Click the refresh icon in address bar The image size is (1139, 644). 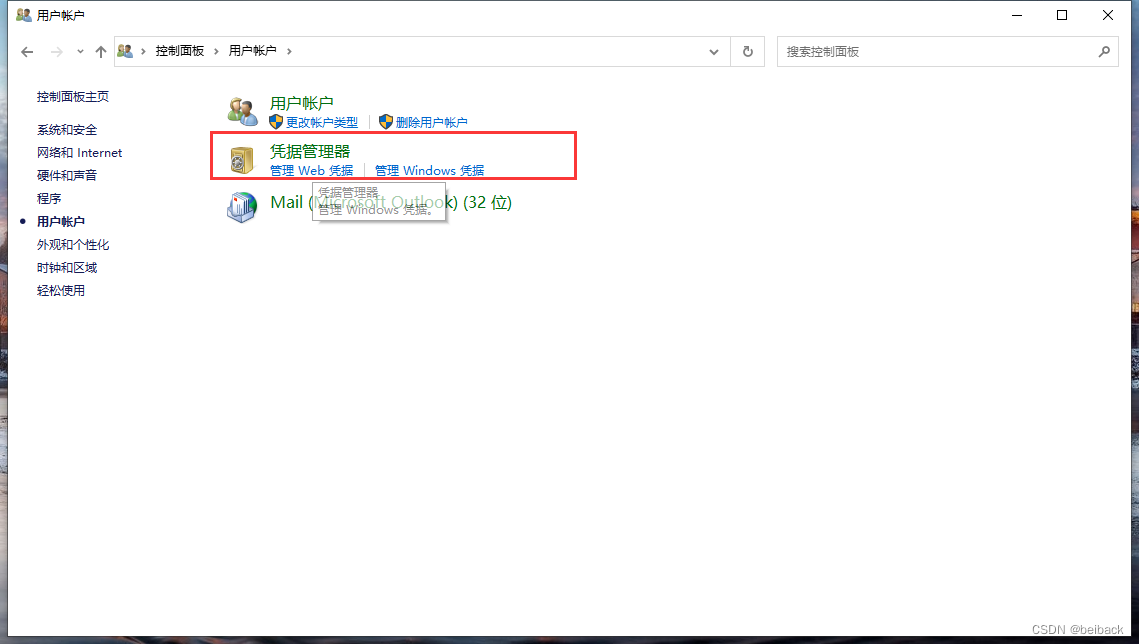[747, 51]
